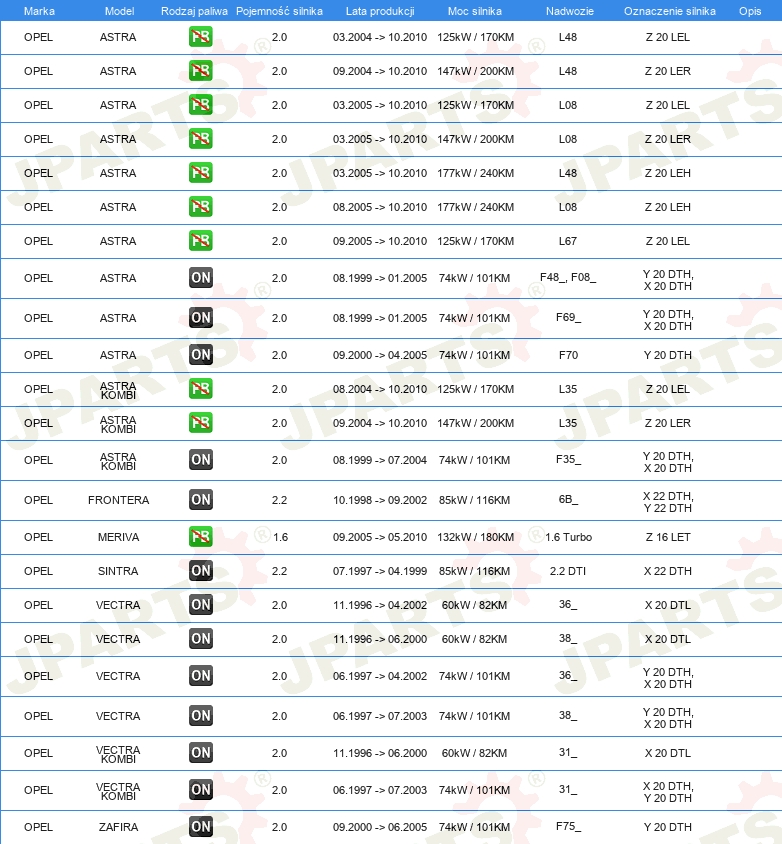Select the MERIVA model cell
Screen dimensions: 782x844
(x=118, y=537)
